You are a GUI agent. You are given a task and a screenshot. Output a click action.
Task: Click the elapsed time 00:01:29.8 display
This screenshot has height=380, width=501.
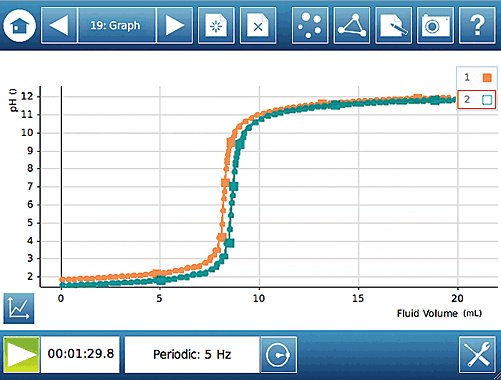pyautogui.click(x=80, y=354)
